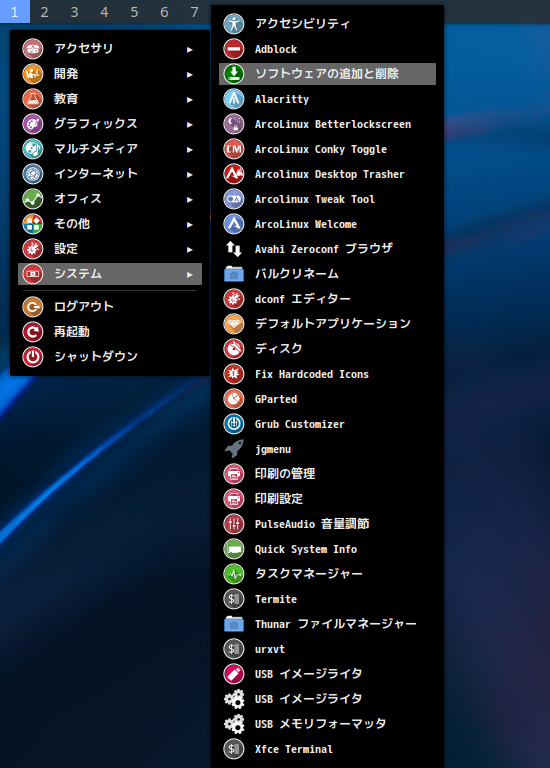The image size is (550, 768).
Task: Expand the 開発 submenu arrow
Action: pyautogui.click(x=190, y=74)
